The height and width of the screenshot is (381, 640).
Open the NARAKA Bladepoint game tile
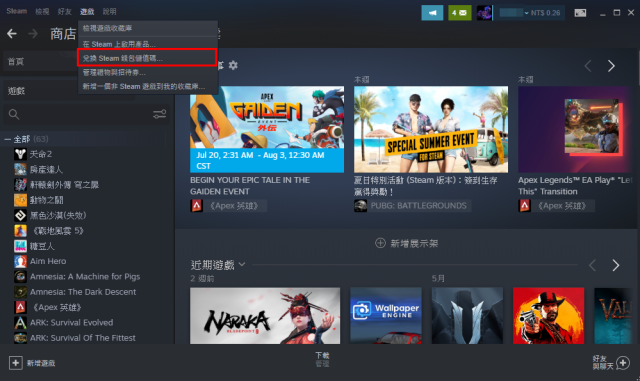point(265,316)
